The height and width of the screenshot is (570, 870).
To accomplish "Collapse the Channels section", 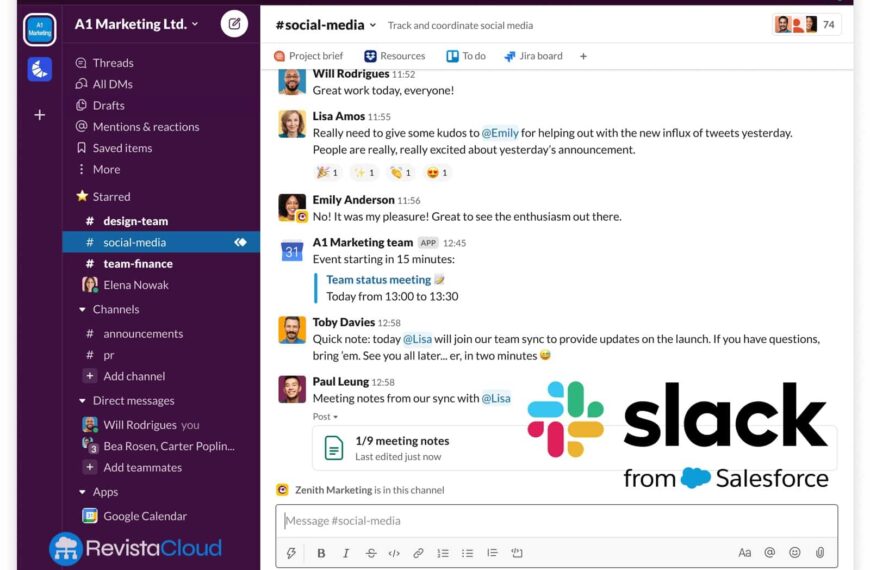I will point(82,309).
